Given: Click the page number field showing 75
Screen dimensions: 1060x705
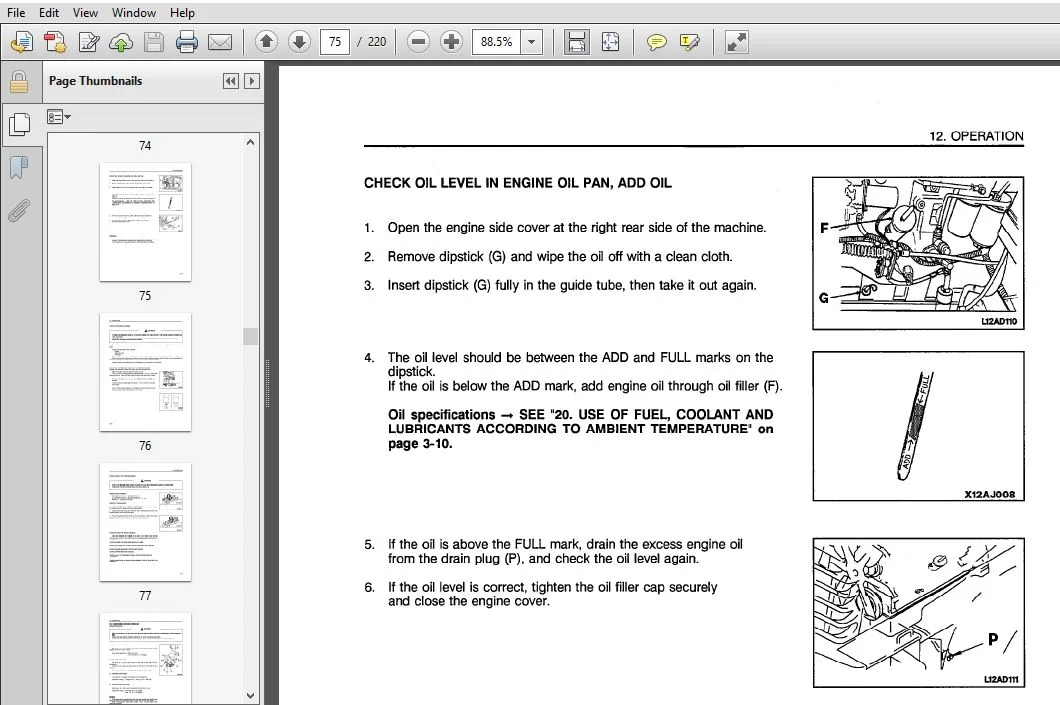Looking at the screenshot, I should click(x=335, y=42).
